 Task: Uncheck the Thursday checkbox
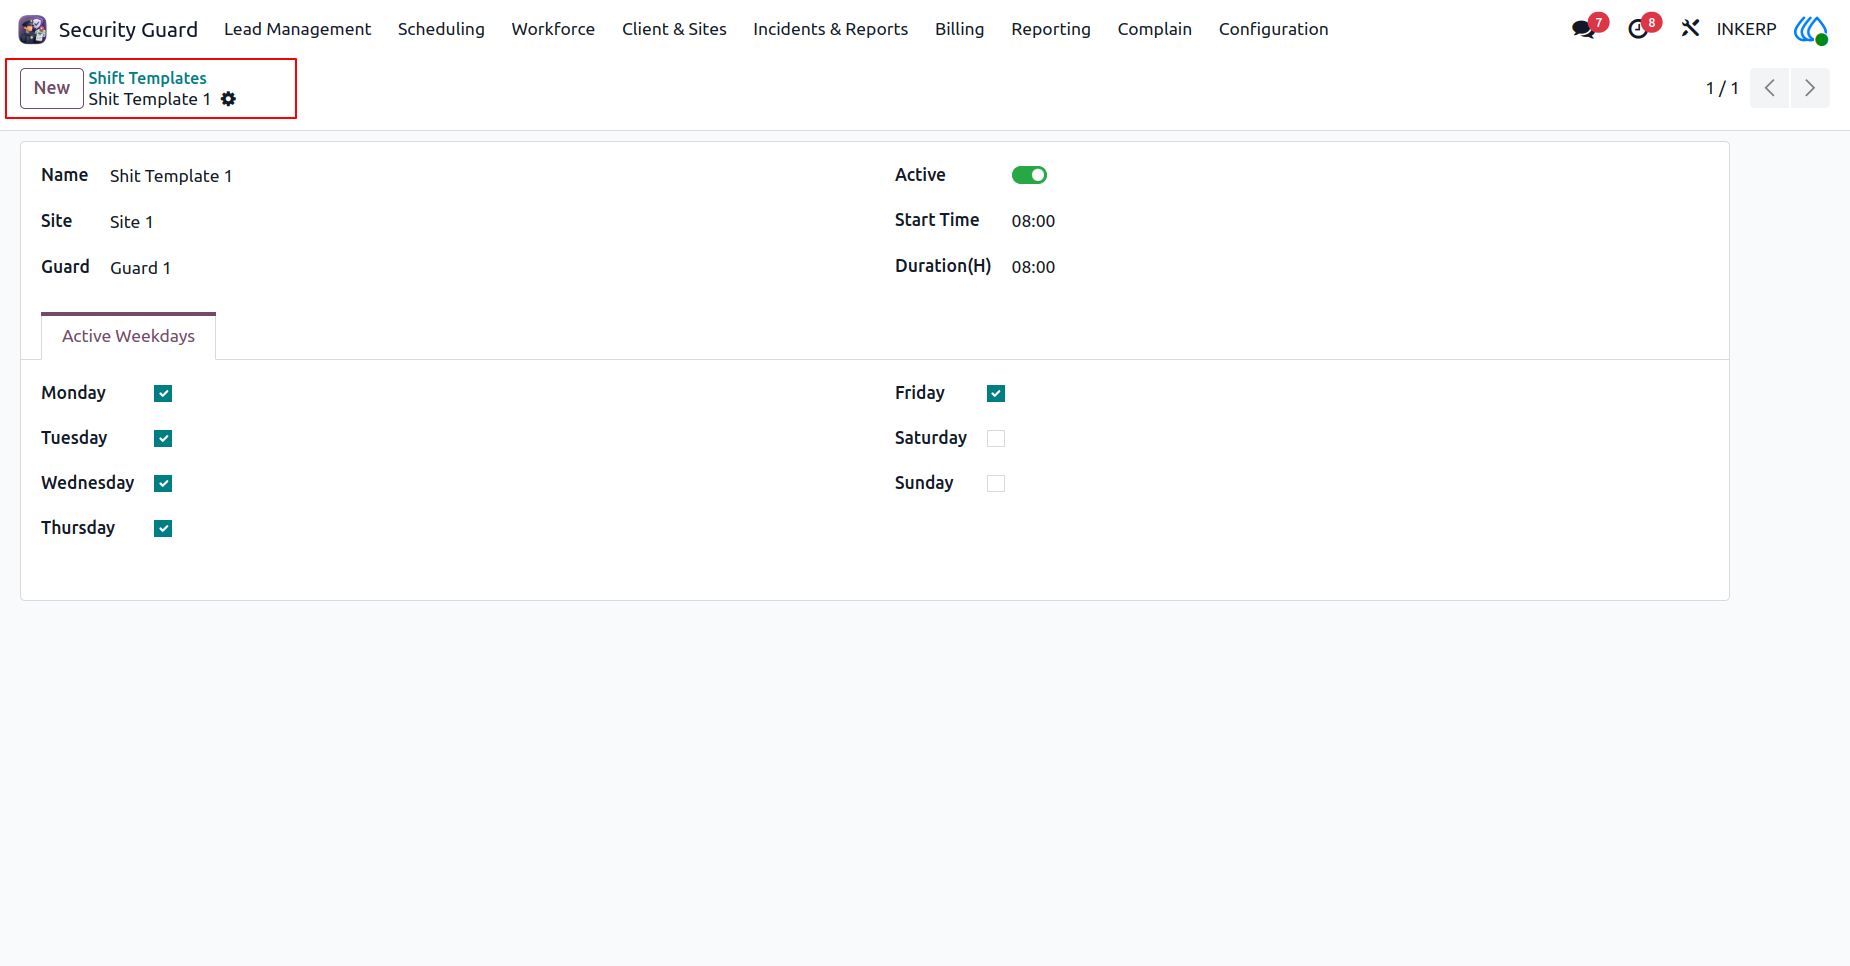click(163, 528)
